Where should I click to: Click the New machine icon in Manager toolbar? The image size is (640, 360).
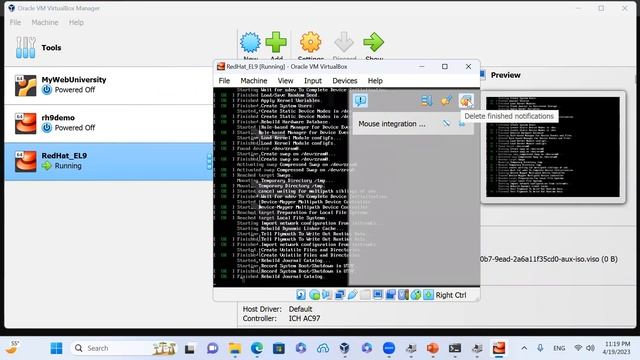(250, 42)
